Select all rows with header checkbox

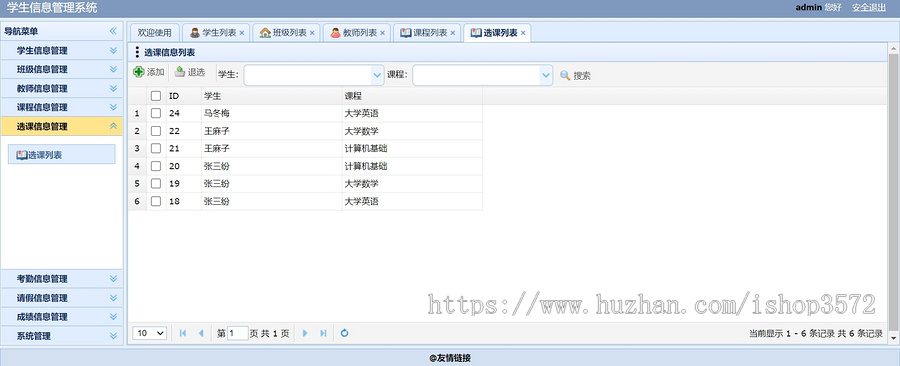tap(156, 96)
